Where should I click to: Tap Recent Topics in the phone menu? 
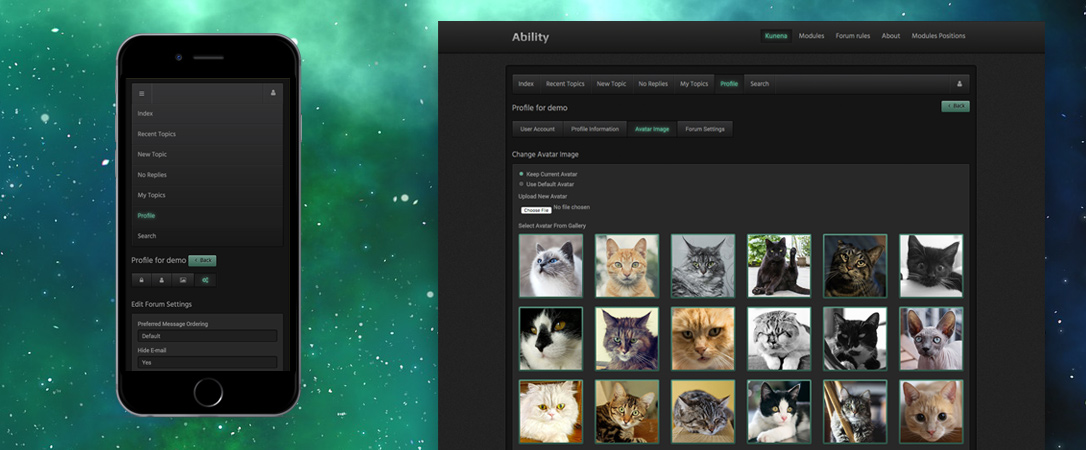click(207, 134)
